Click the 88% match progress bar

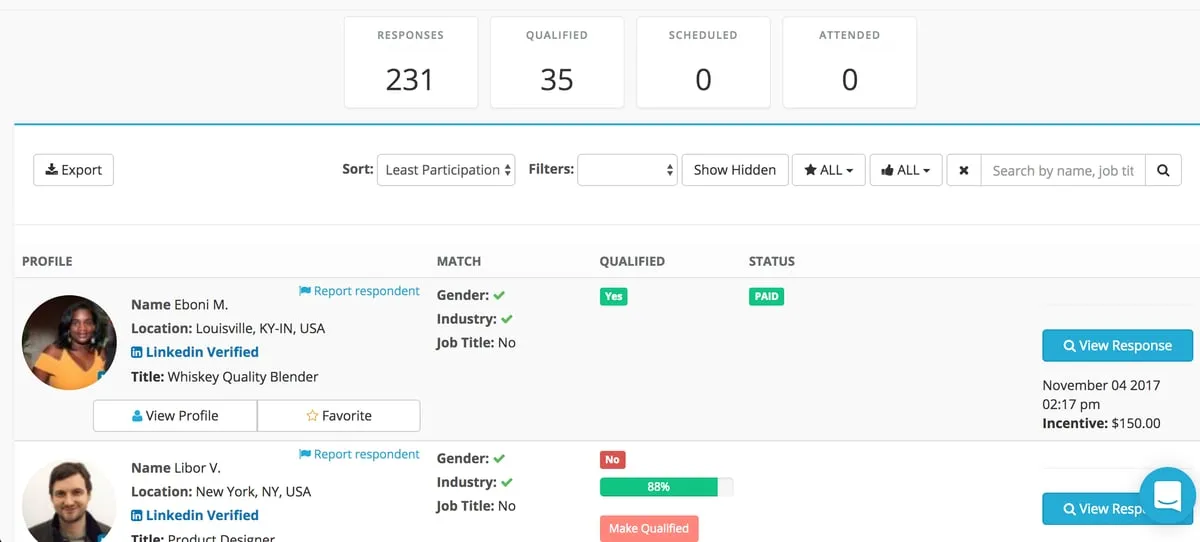(666, 487)
